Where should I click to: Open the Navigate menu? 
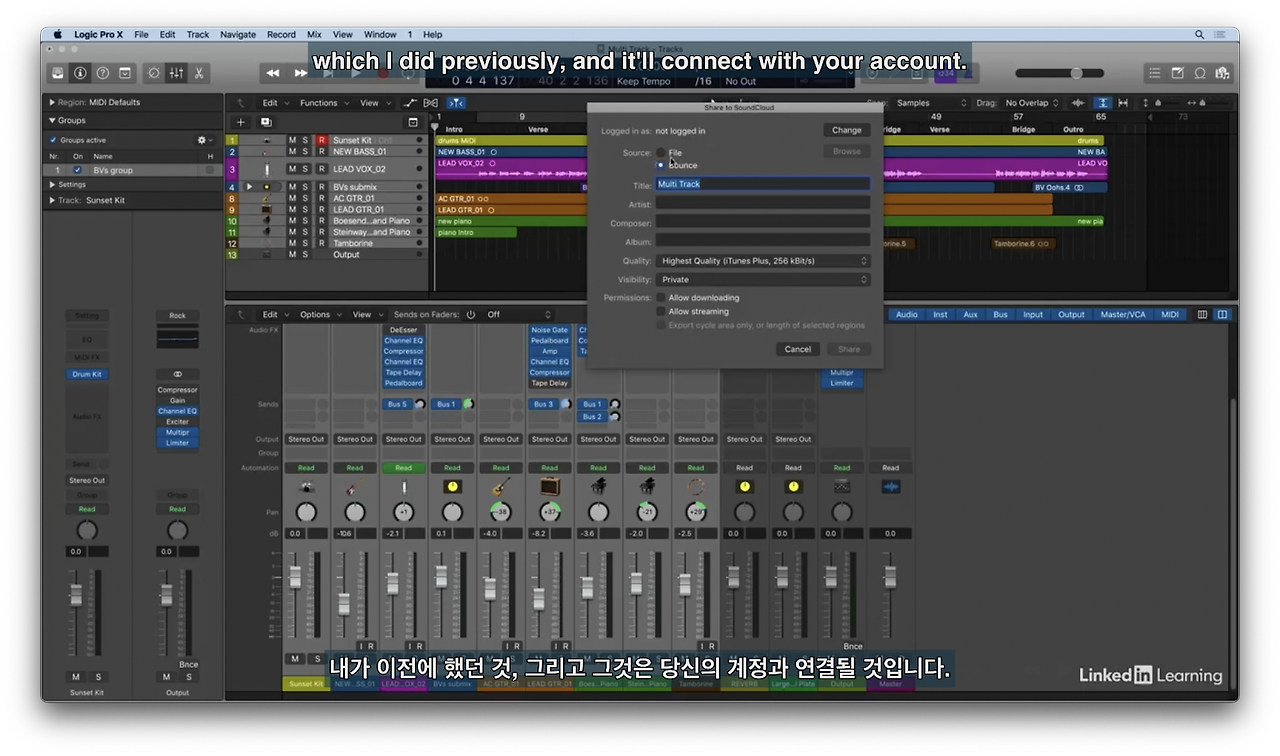coord(238,35)
